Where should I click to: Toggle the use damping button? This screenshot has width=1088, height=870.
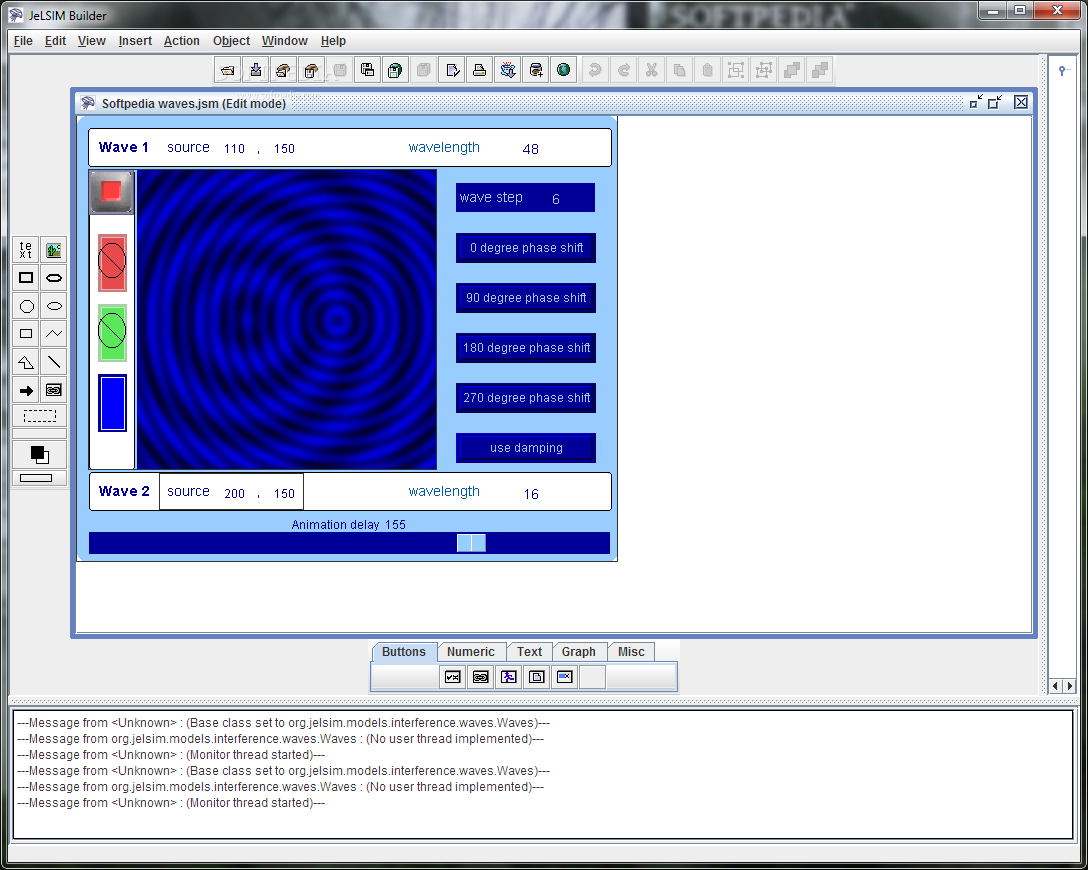click(526, 447)
